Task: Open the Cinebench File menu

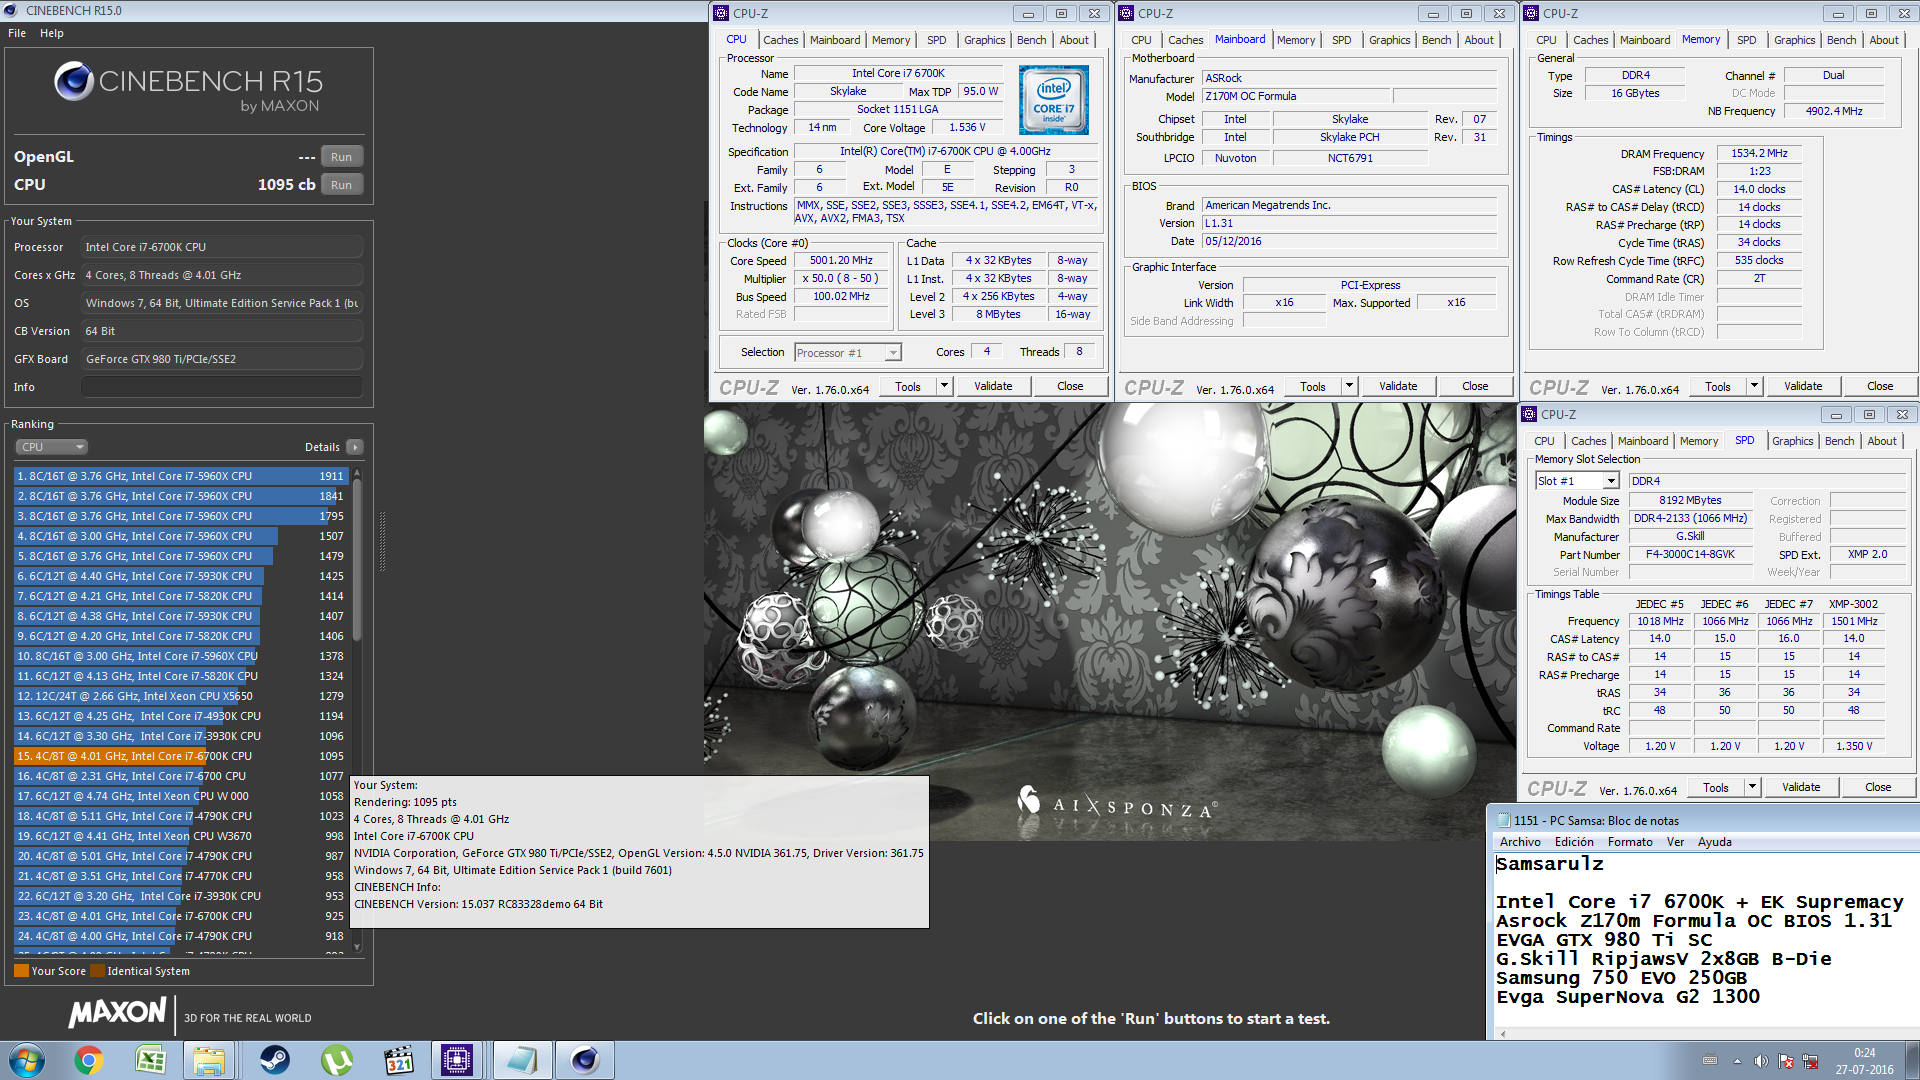Action: click(17, 33)
